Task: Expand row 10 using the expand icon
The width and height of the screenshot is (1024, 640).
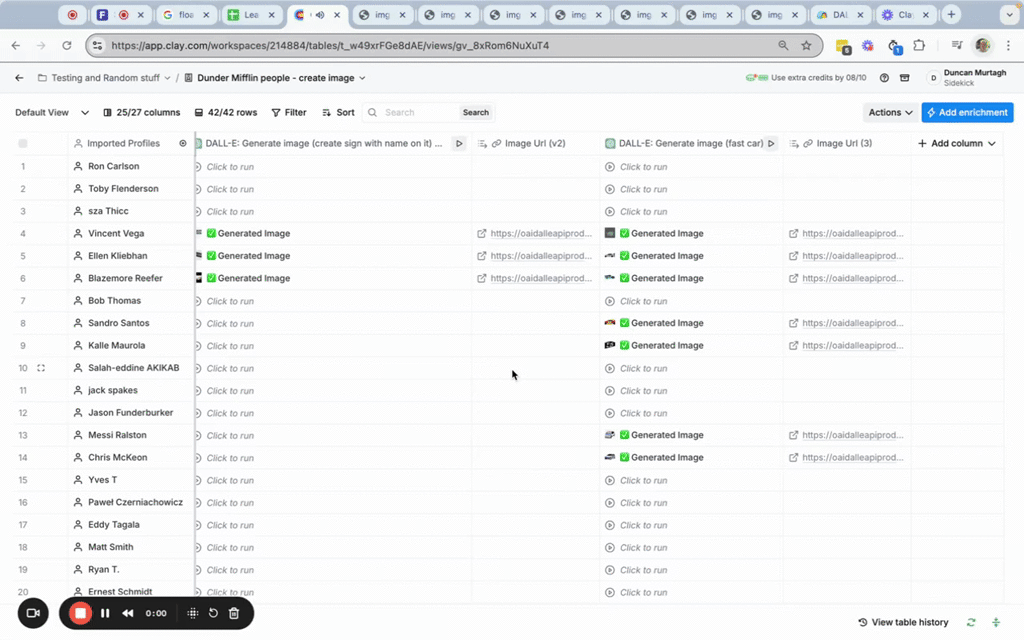Action: pos(41,368)
